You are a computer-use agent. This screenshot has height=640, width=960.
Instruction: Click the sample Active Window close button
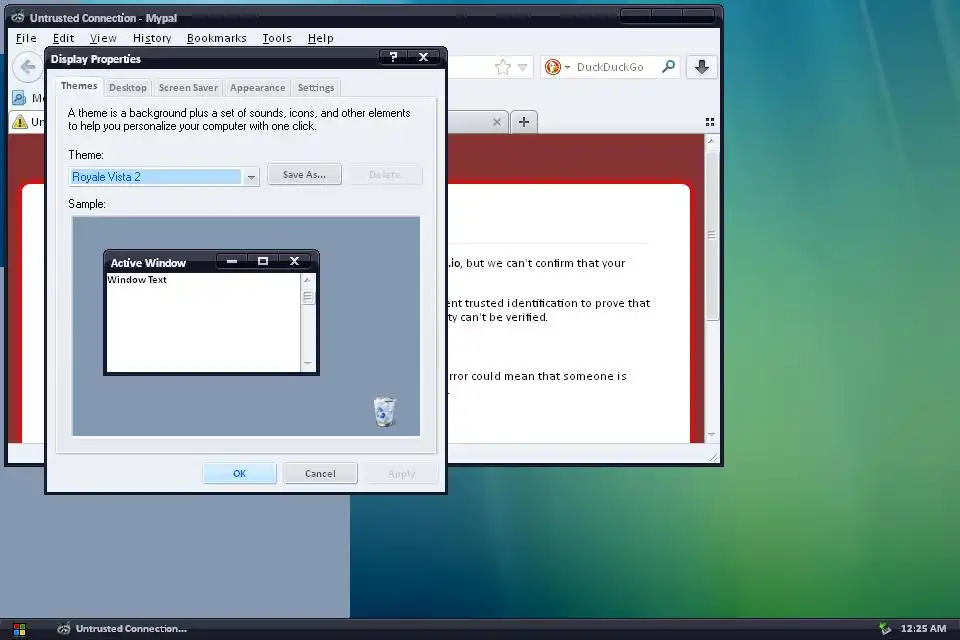click(294, 261)
